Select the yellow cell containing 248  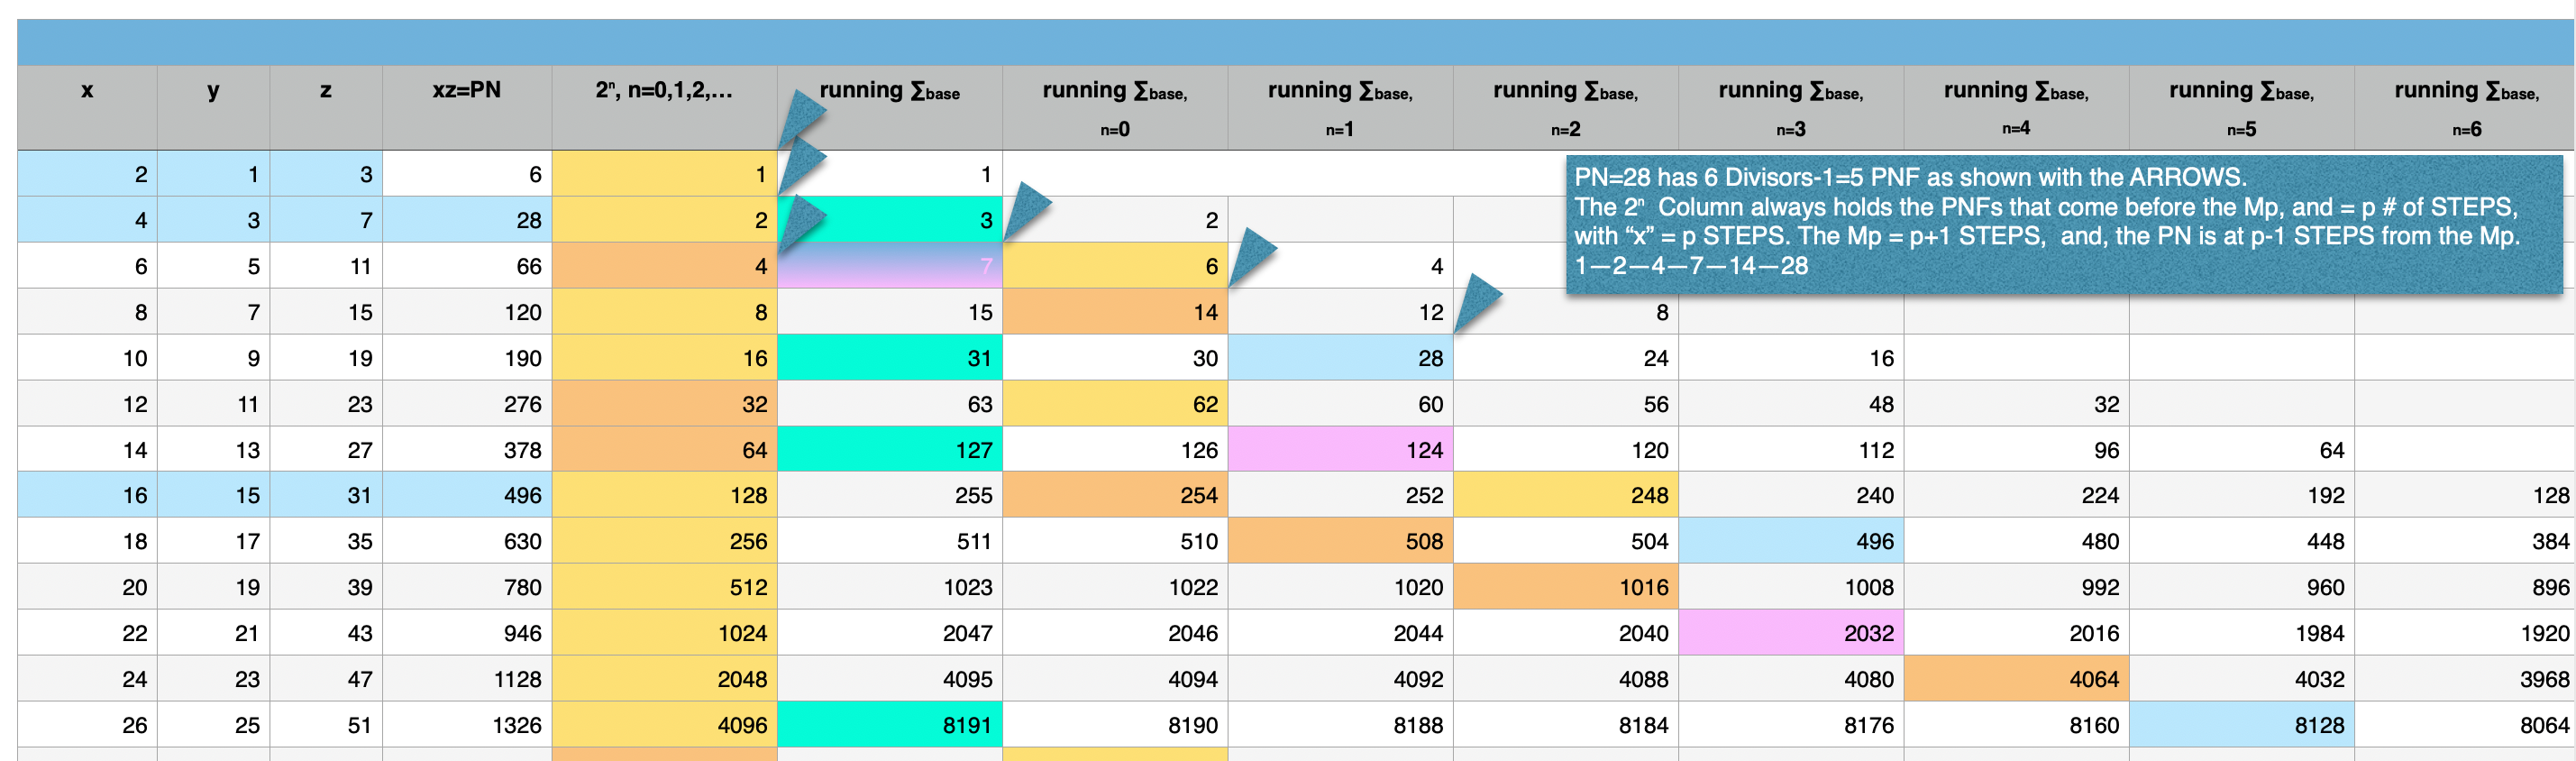click(x=1565, y=495)
